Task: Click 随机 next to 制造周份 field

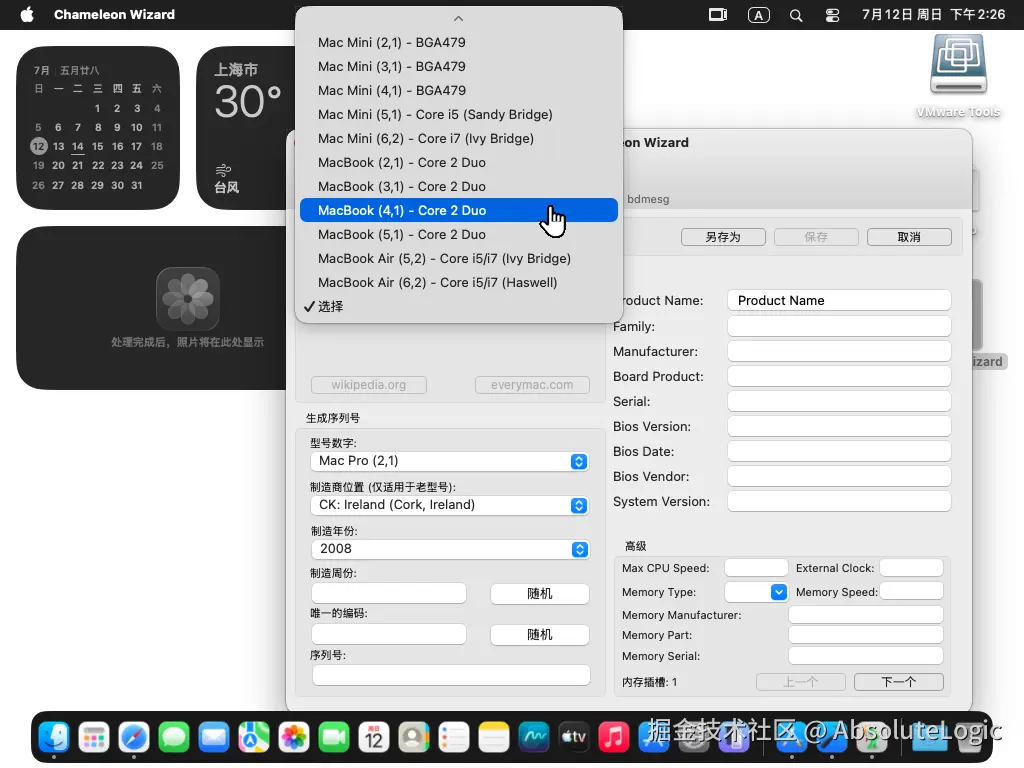Action: pyautogui.click(x=540, y=594)
